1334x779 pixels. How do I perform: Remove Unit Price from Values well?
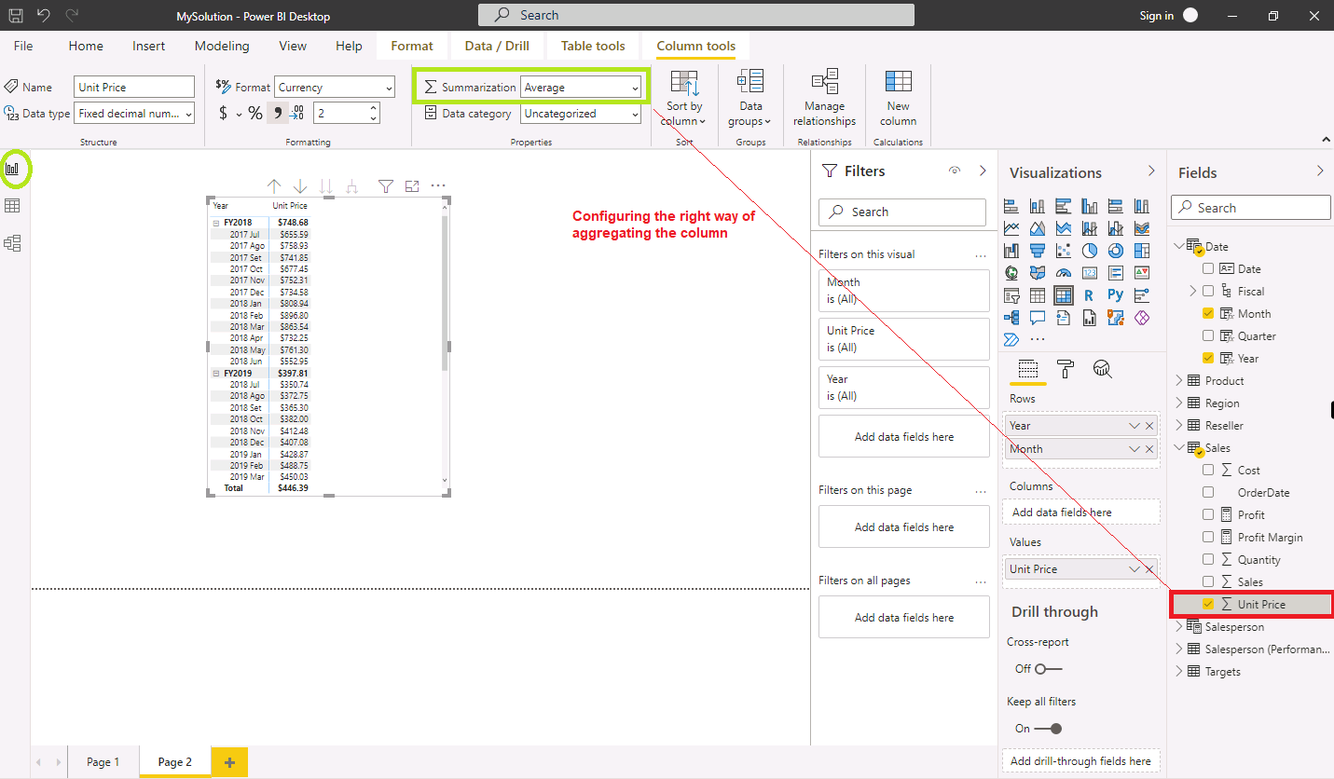(1149, 569)
